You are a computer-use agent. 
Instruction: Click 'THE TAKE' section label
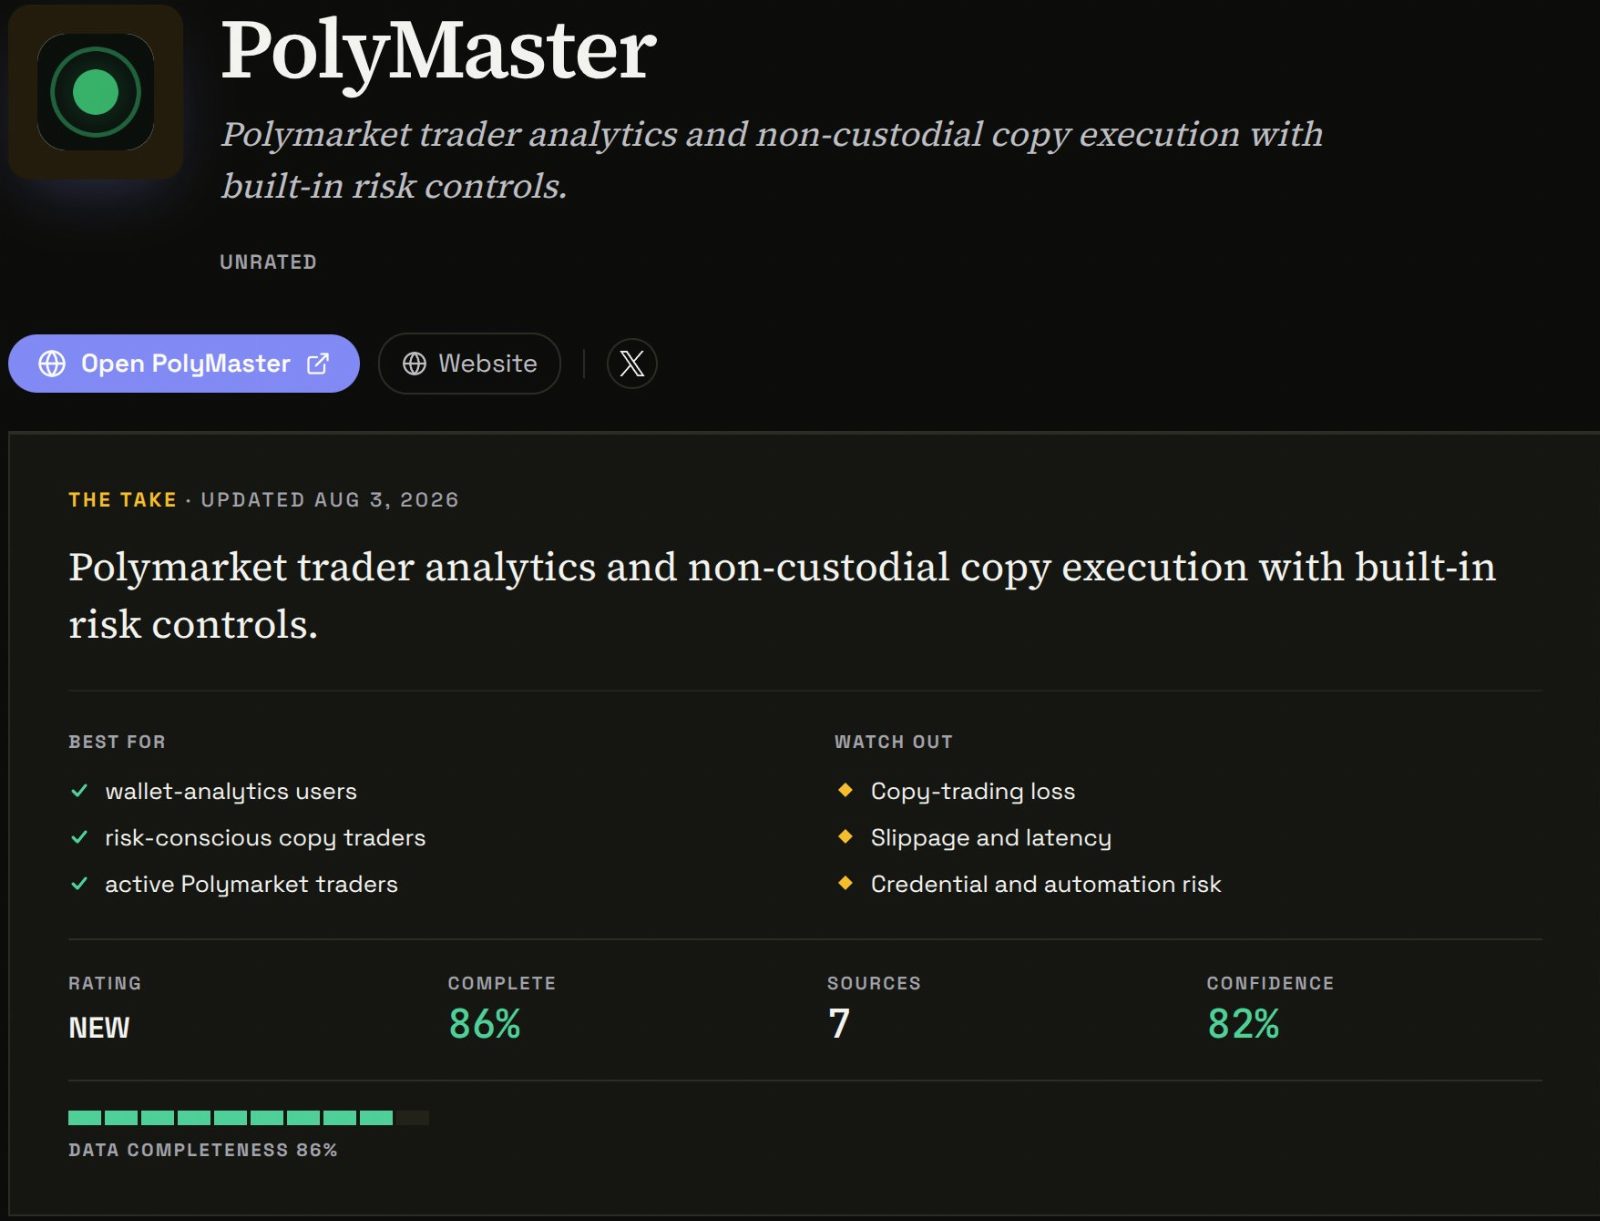[122, 500]
